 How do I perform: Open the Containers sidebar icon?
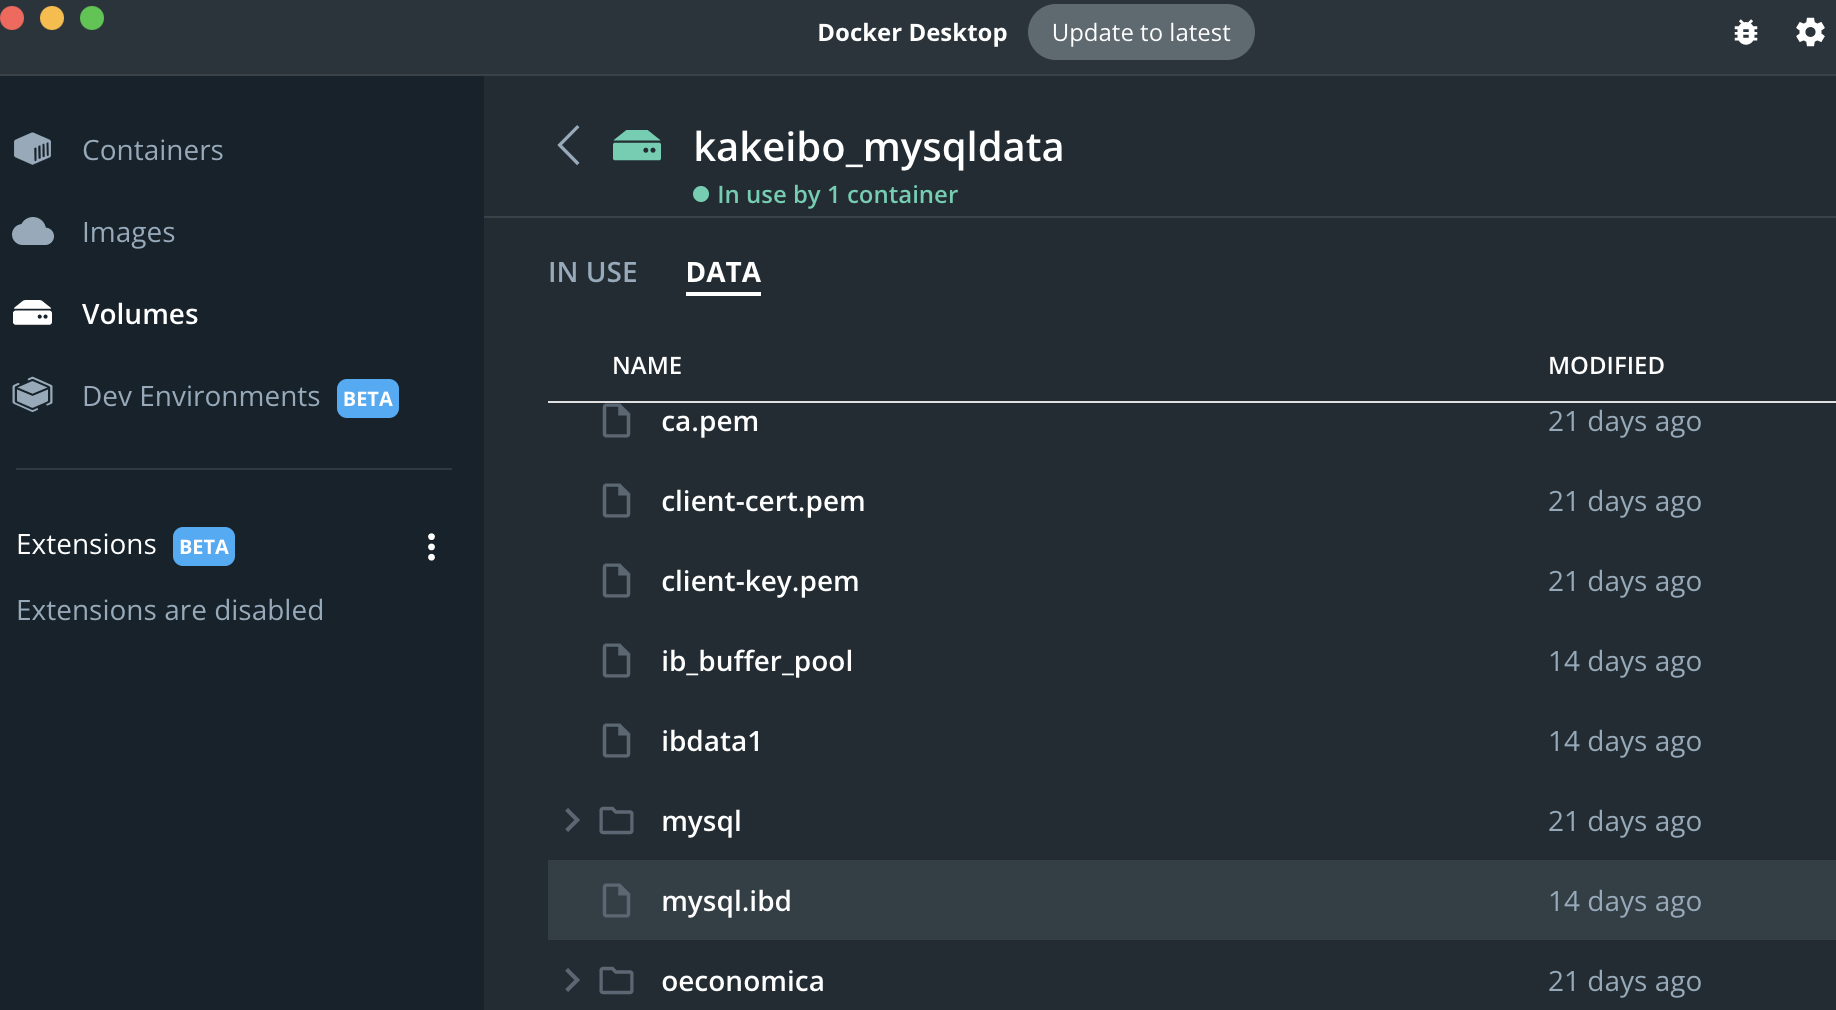pyautogui.click(x=33, y=148)
